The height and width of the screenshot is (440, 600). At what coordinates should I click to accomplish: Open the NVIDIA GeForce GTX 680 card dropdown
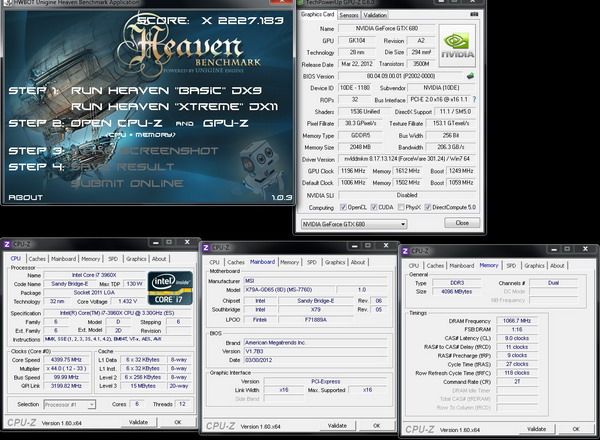pyautogui.click(x=354, y=224)
